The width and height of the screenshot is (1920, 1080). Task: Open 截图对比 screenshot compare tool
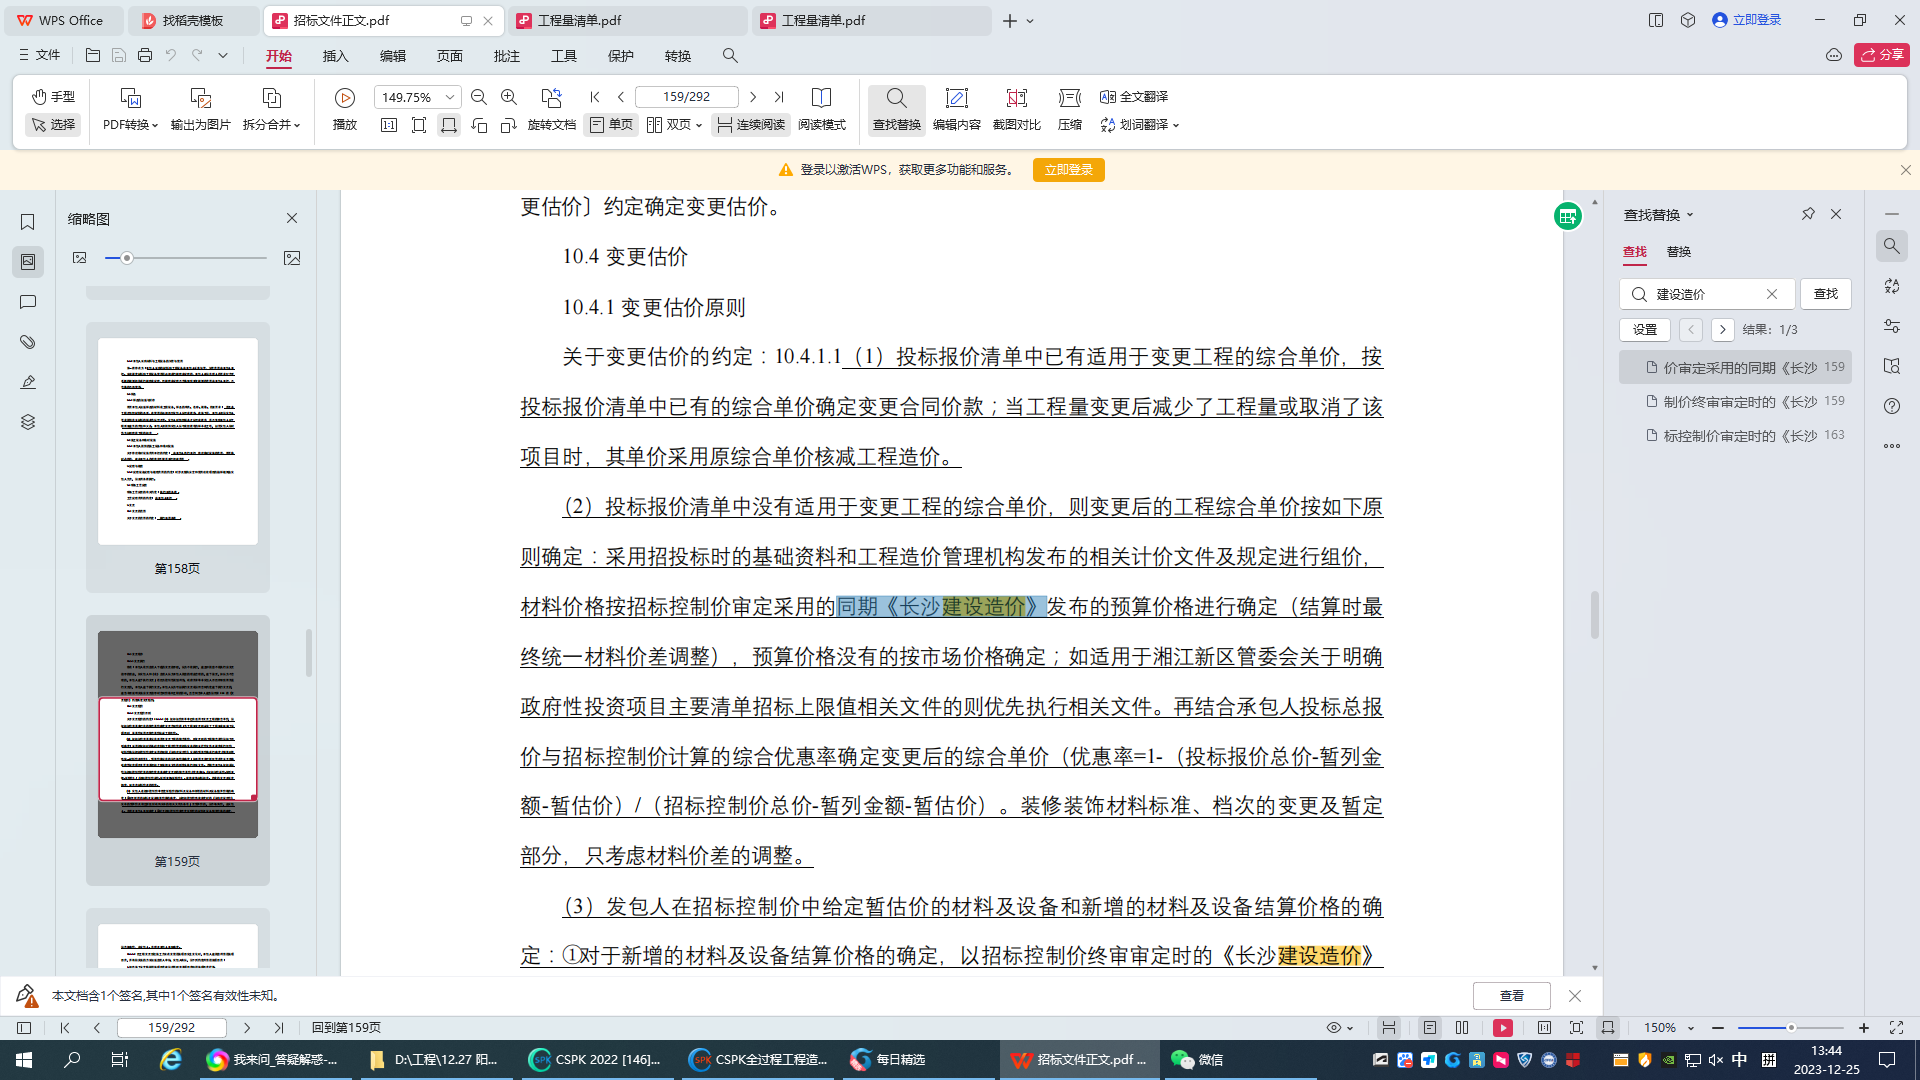click(1017, 109)
